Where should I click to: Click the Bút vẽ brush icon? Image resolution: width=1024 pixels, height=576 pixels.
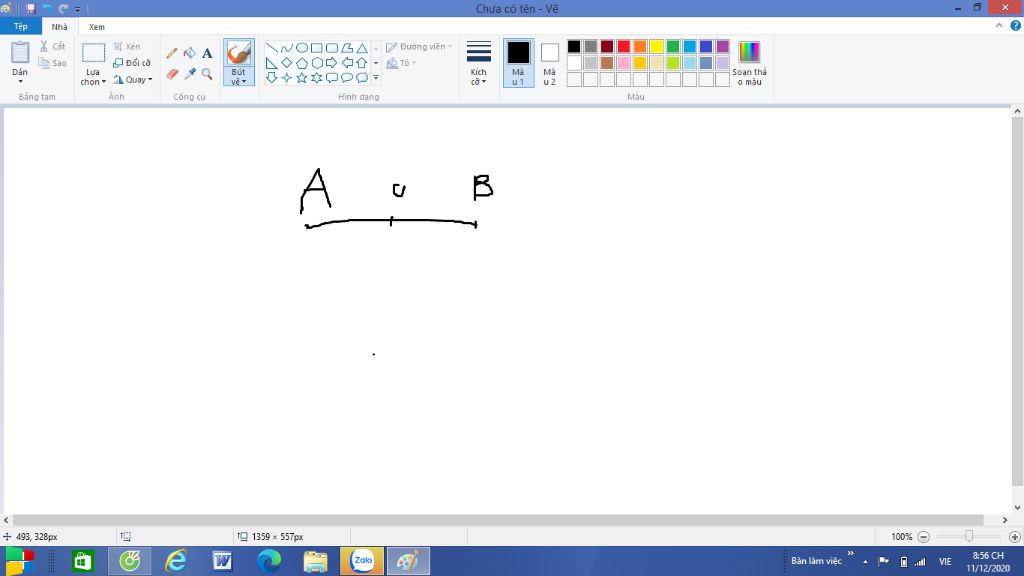[x=238, y=53]
